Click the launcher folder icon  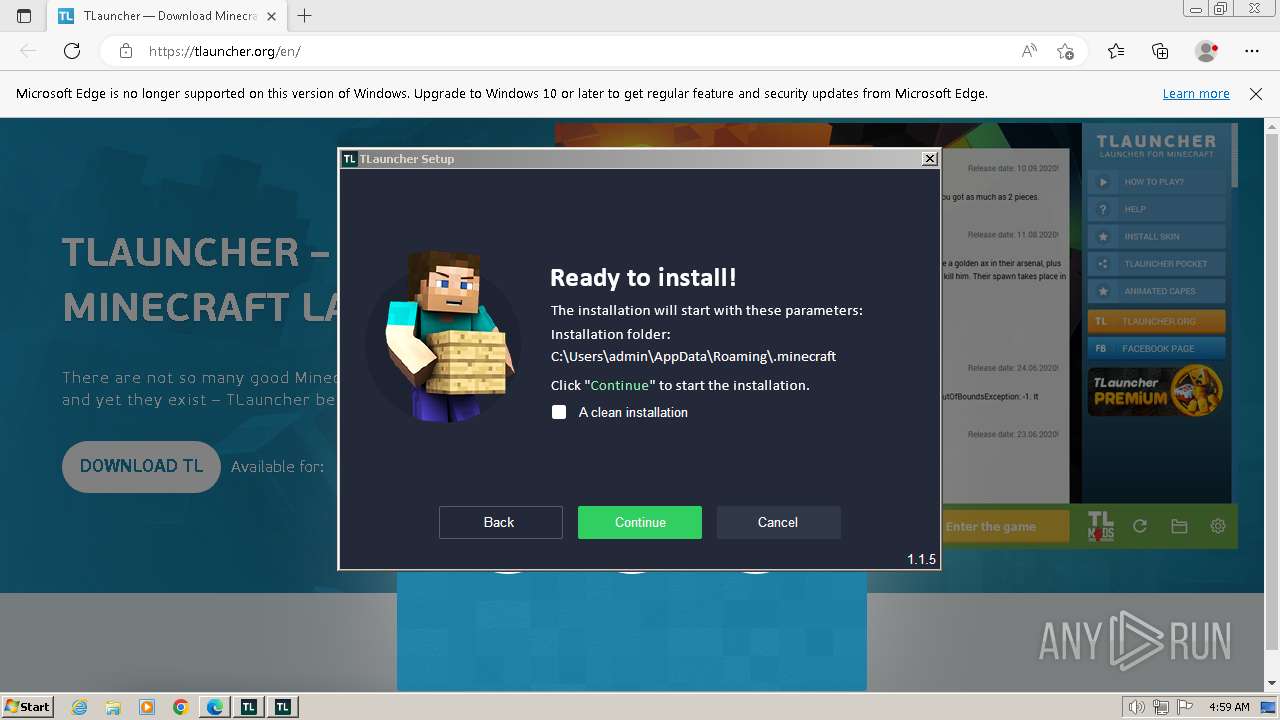pyautogui.click(x=1179, y=526)
